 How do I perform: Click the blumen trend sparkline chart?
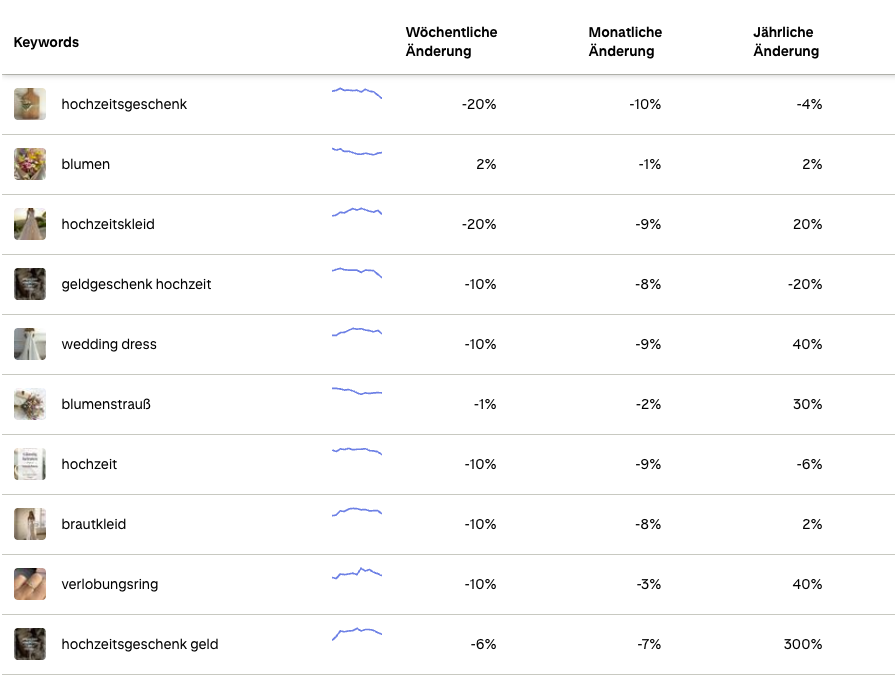[357, 152]
